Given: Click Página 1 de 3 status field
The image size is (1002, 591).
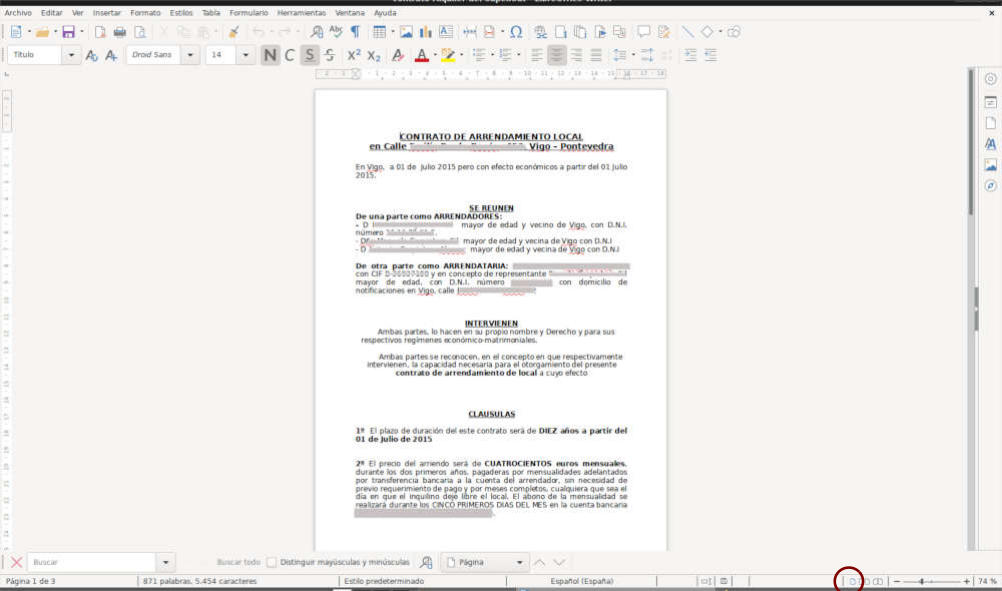Looking at the screenshot, I should point(31,581).
